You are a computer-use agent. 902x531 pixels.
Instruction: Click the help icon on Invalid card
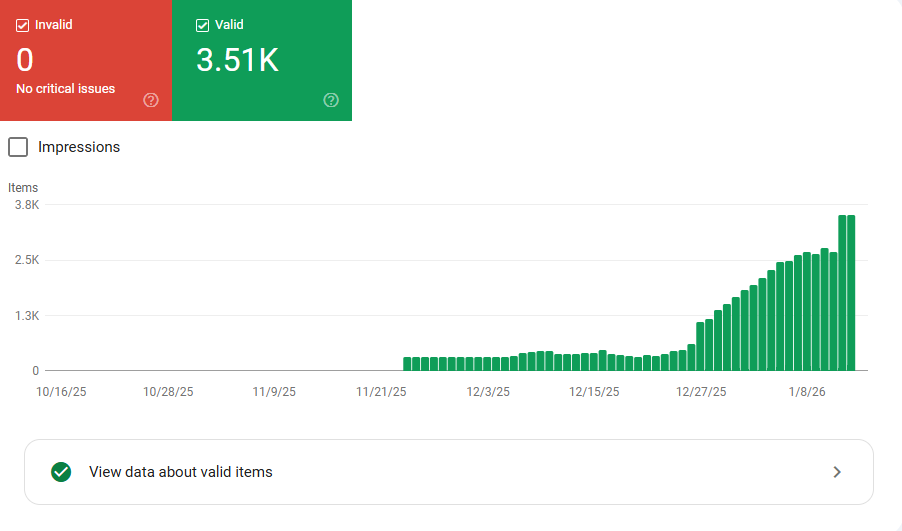click(151, 100)
